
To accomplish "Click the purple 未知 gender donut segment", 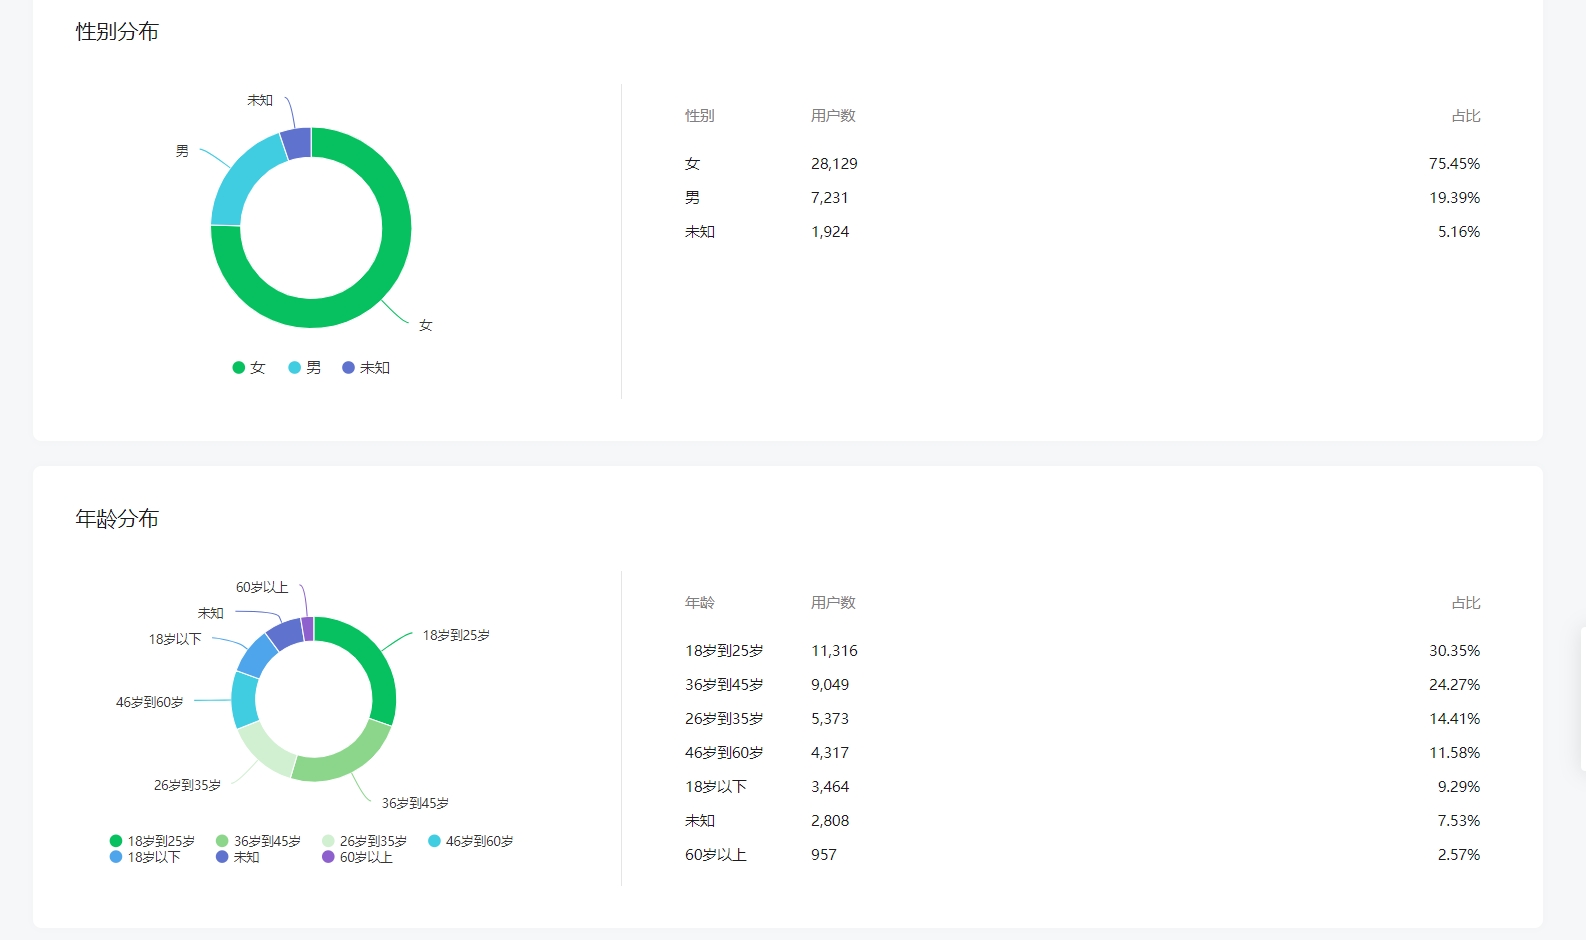I will 297,143.
